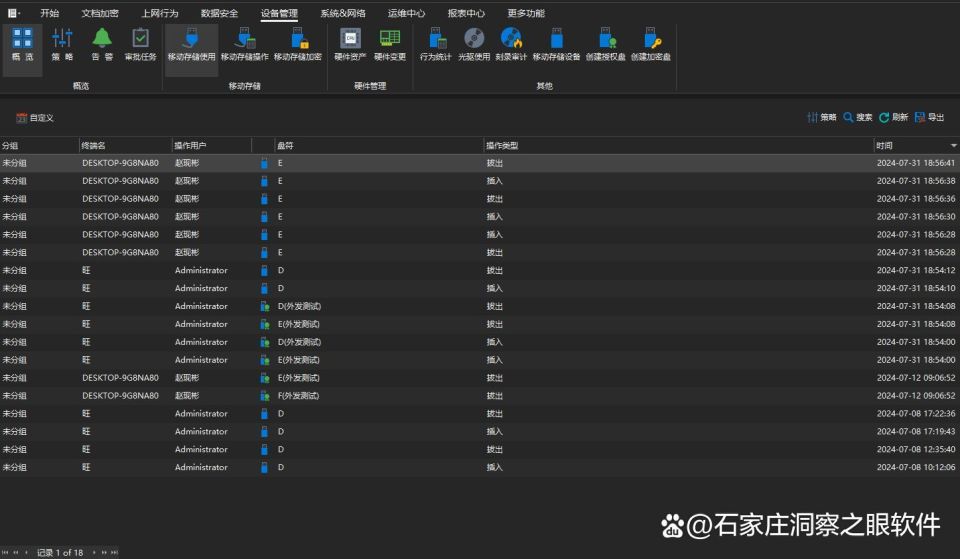Go to next page in record pager
Image resolution: width=960 pixels, height=559 pixels.
[104, 552]
